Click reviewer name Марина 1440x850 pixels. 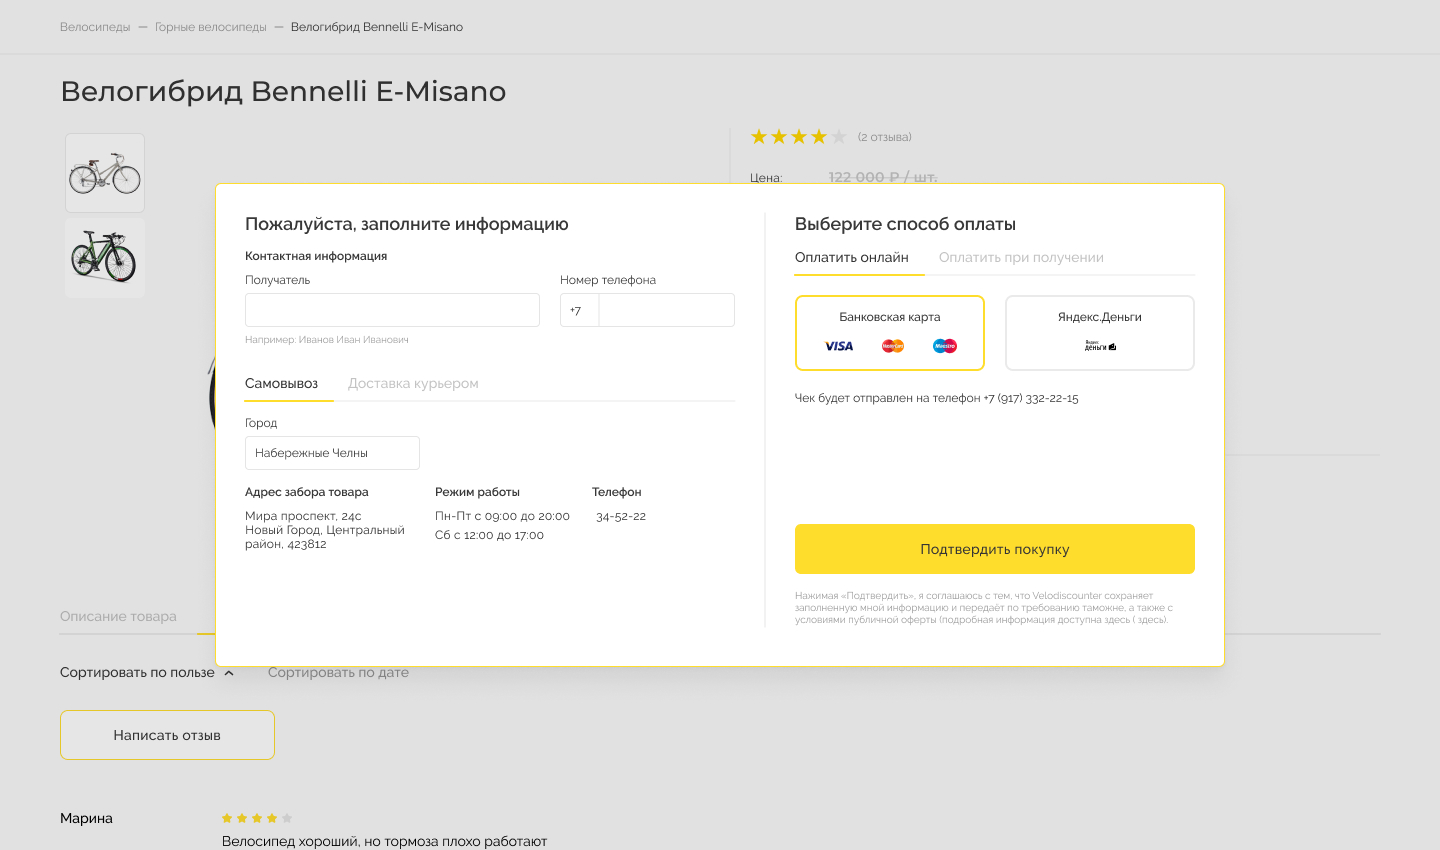click(86, 818)
